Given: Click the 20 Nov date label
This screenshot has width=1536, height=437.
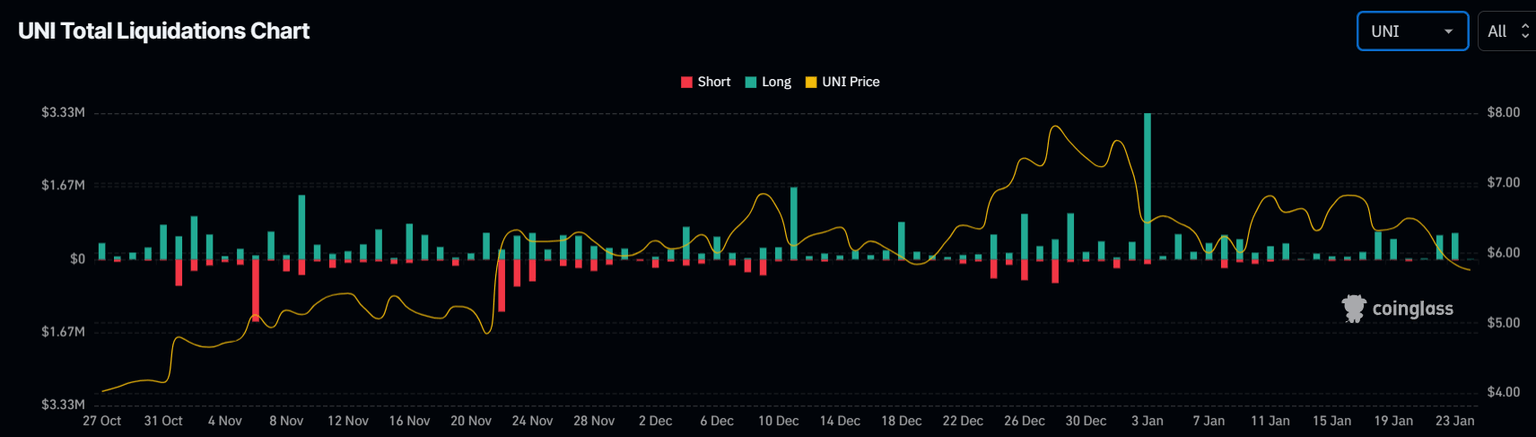Looking at the screenshot, I should [471, 421].
